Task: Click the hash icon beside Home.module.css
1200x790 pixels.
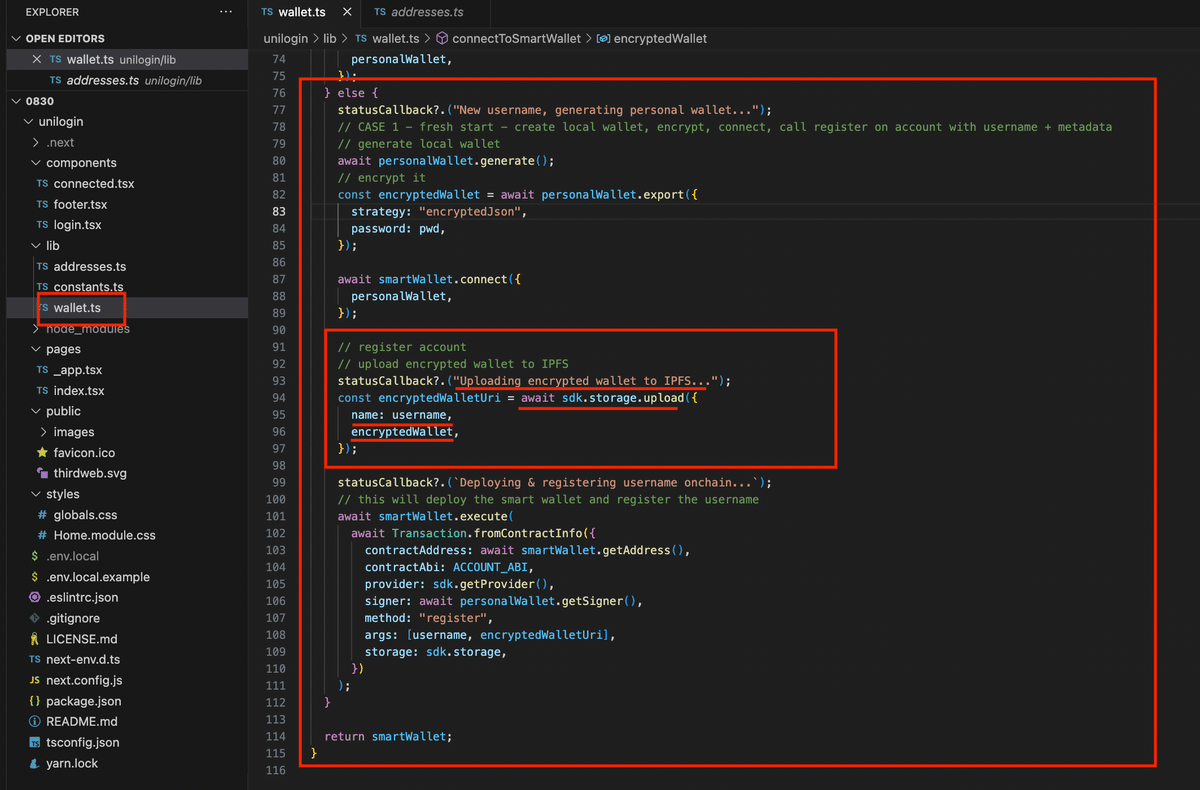Action: [x=42, y=535]
